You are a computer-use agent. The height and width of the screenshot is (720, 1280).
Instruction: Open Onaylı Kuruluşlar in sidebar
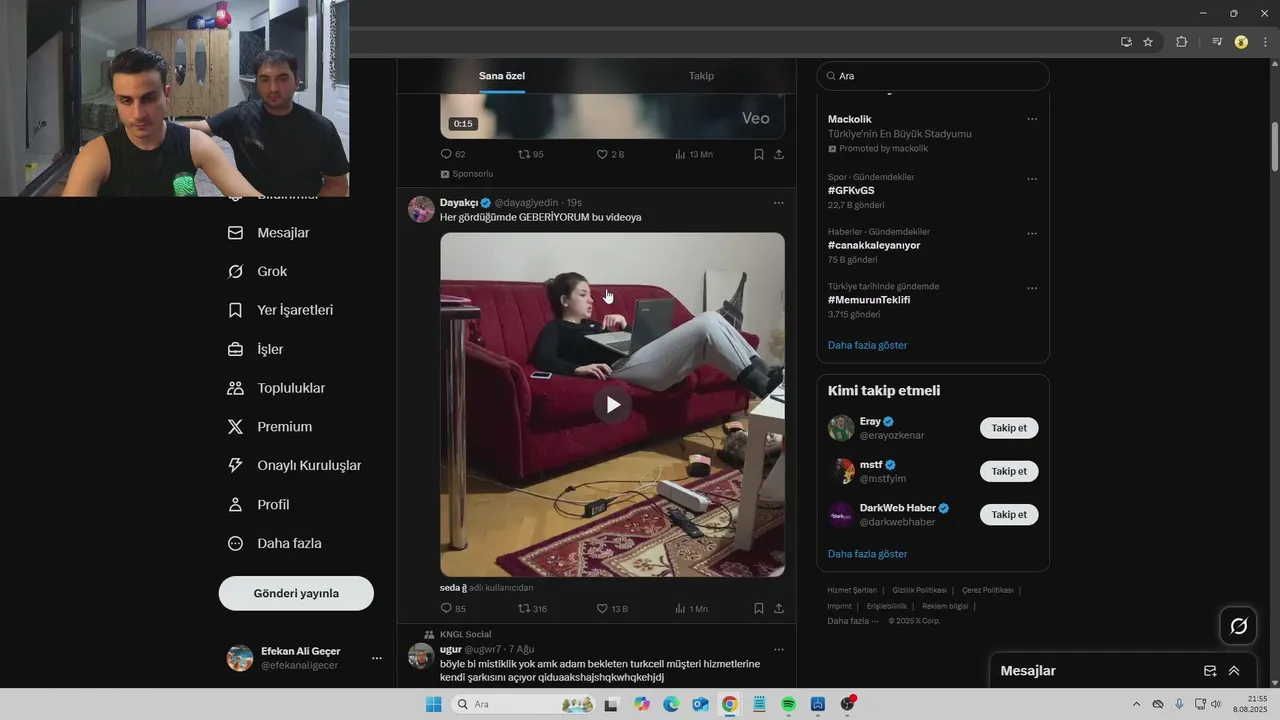click(x=295, y=466)
